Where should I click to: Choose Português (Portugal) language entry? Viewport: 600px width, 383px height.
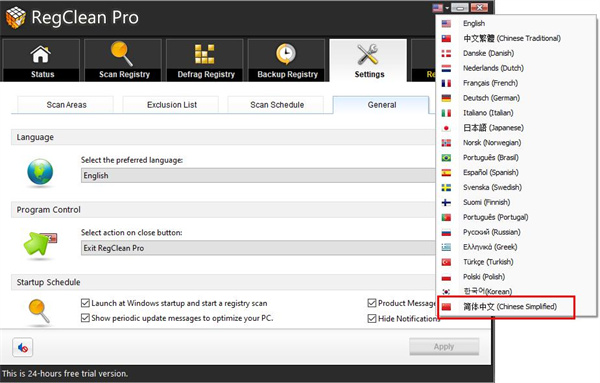tap(517, 217)
